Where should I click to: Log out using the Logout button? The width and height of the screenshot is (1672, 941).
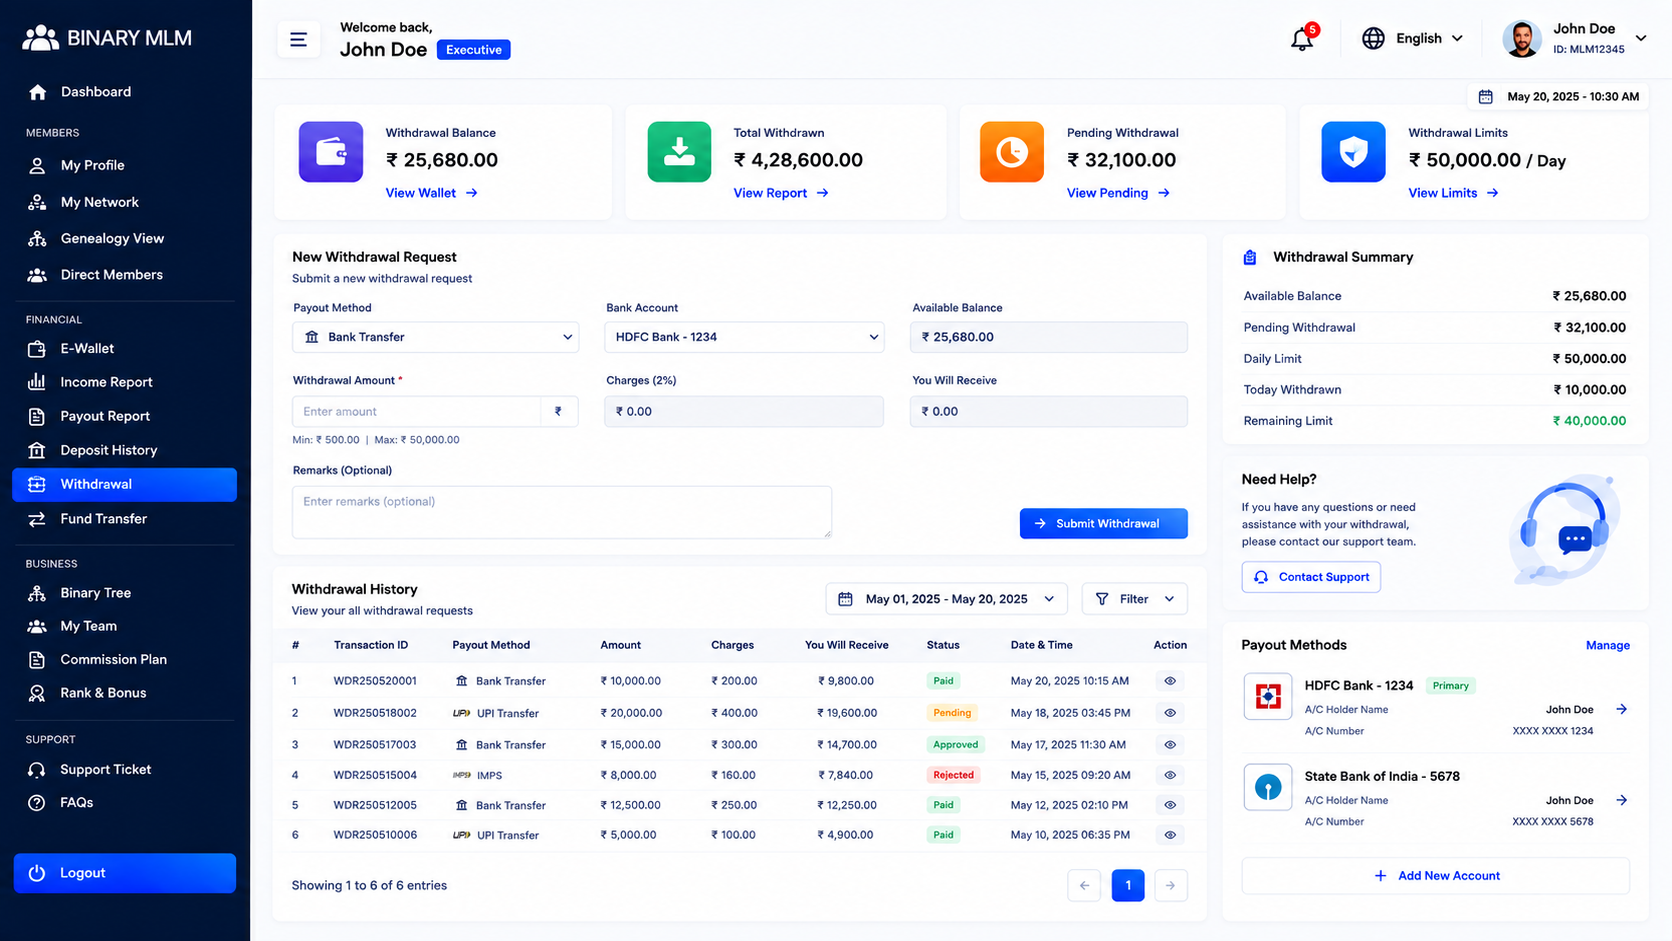(125, 873)
